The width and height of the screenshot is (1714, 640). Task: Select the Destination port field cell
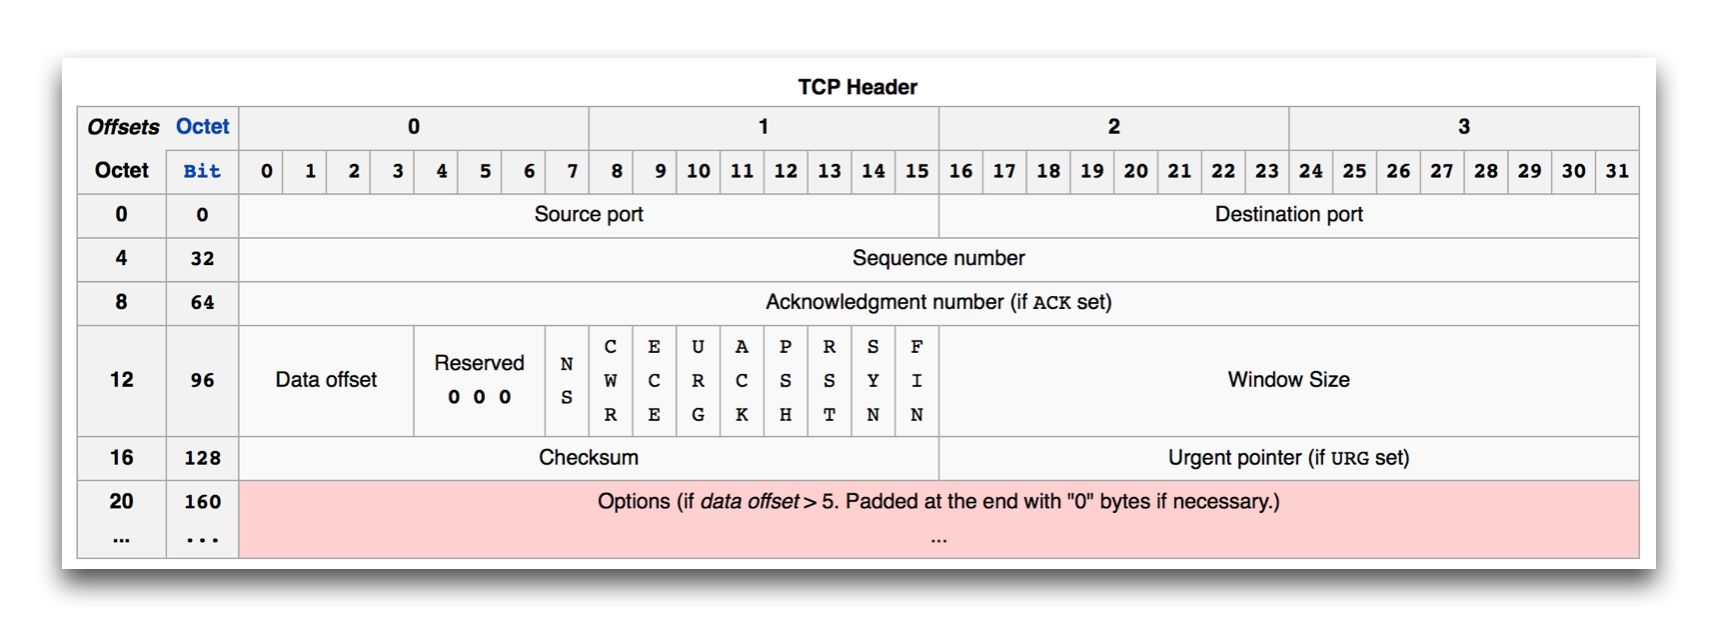[x=1289, y=215]
